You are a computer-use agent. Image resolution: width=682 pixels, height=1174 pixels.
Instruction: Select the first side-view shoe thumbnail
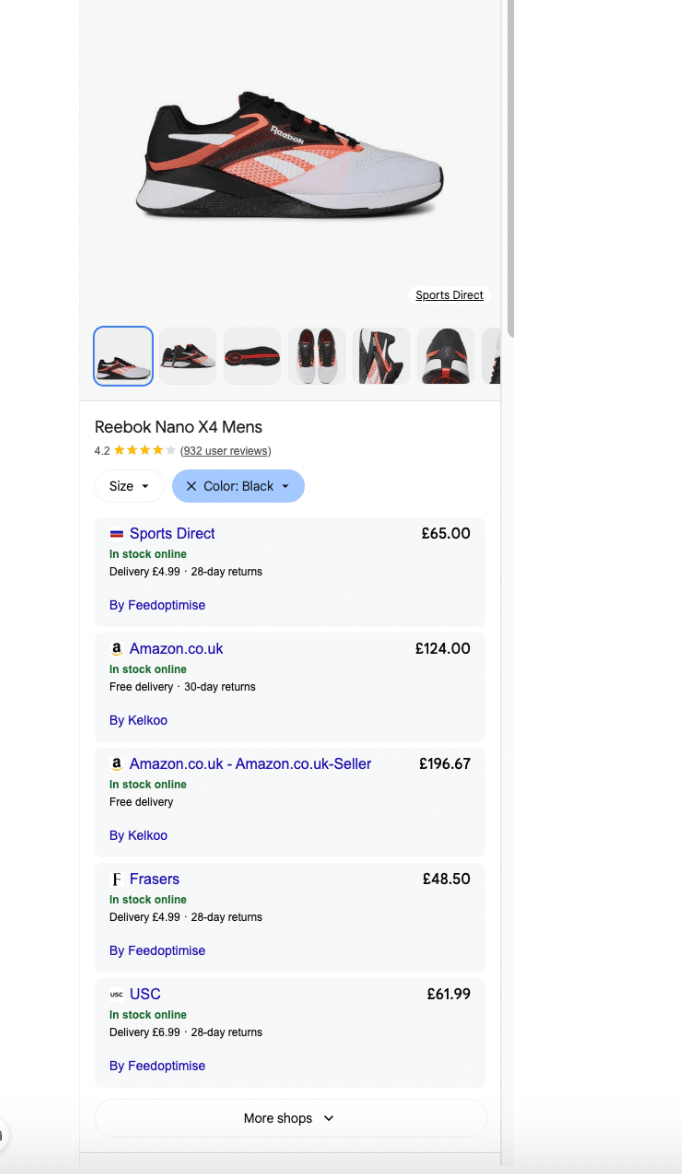tap(123, 356)
